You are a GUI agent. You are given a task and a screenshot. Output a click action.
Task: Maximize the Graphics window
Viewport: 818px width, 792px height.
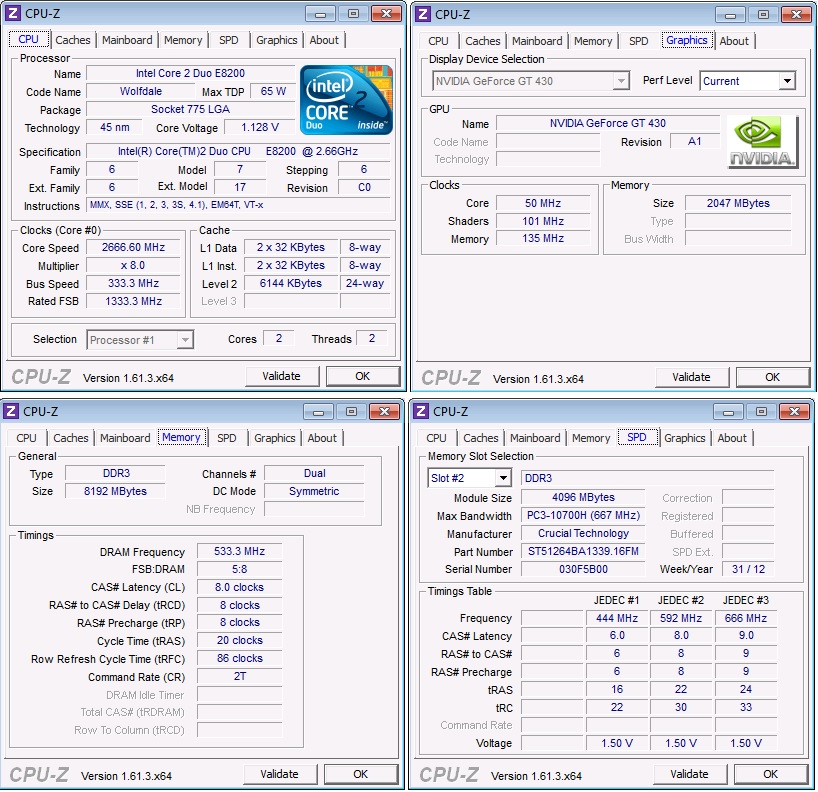763,15
